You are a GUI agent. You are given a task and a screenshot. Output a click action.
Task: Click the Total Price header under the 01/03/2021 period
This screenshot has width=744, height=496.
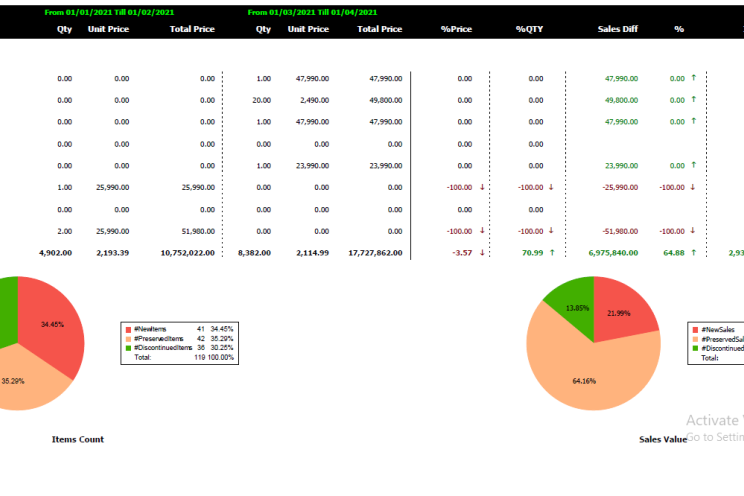[x=380, y=29]
